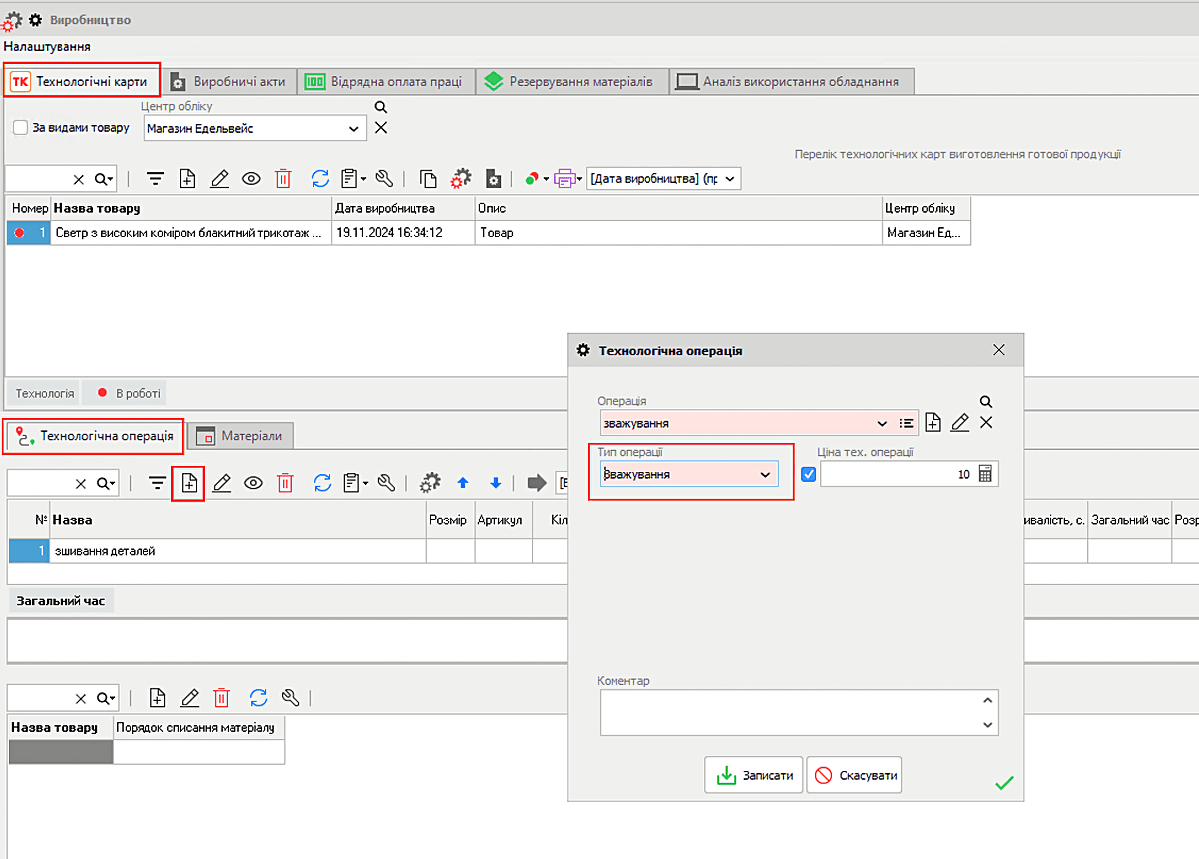The width and height of the screenshot is (1199, 859).
Task: Toggle the 'За видами товару' checkbox
Action: [x=20, y=128]
